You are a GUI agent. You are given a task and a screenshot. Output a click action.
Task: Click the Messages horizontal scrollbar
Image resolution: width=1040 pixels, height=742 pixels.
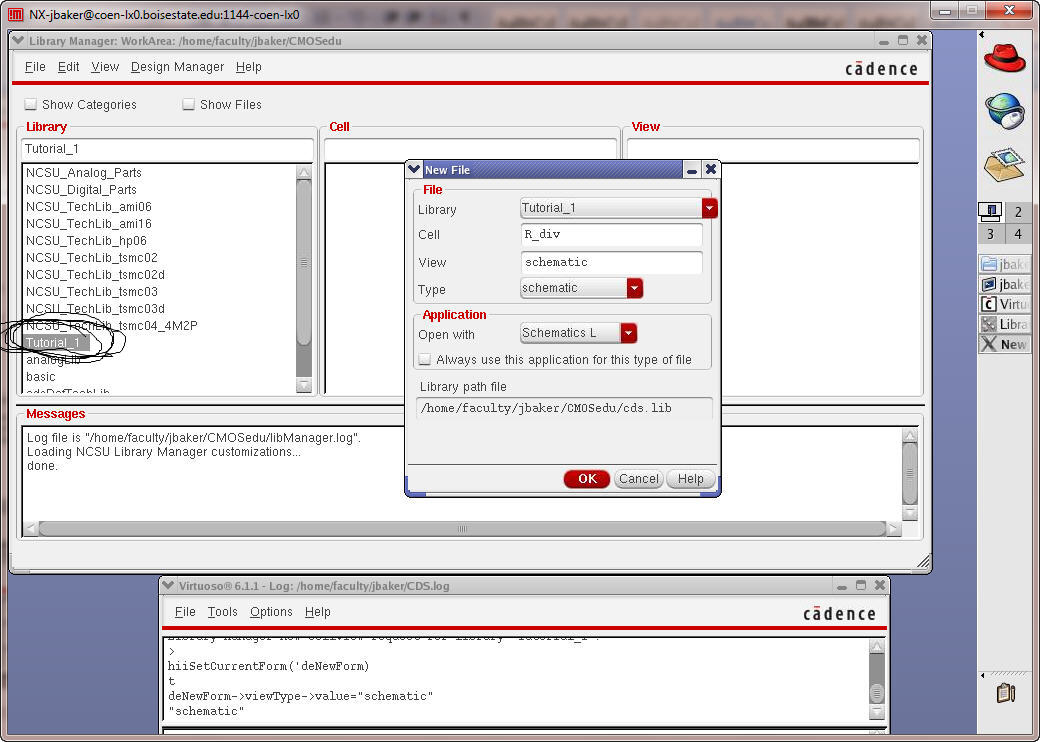coord(461,528)
